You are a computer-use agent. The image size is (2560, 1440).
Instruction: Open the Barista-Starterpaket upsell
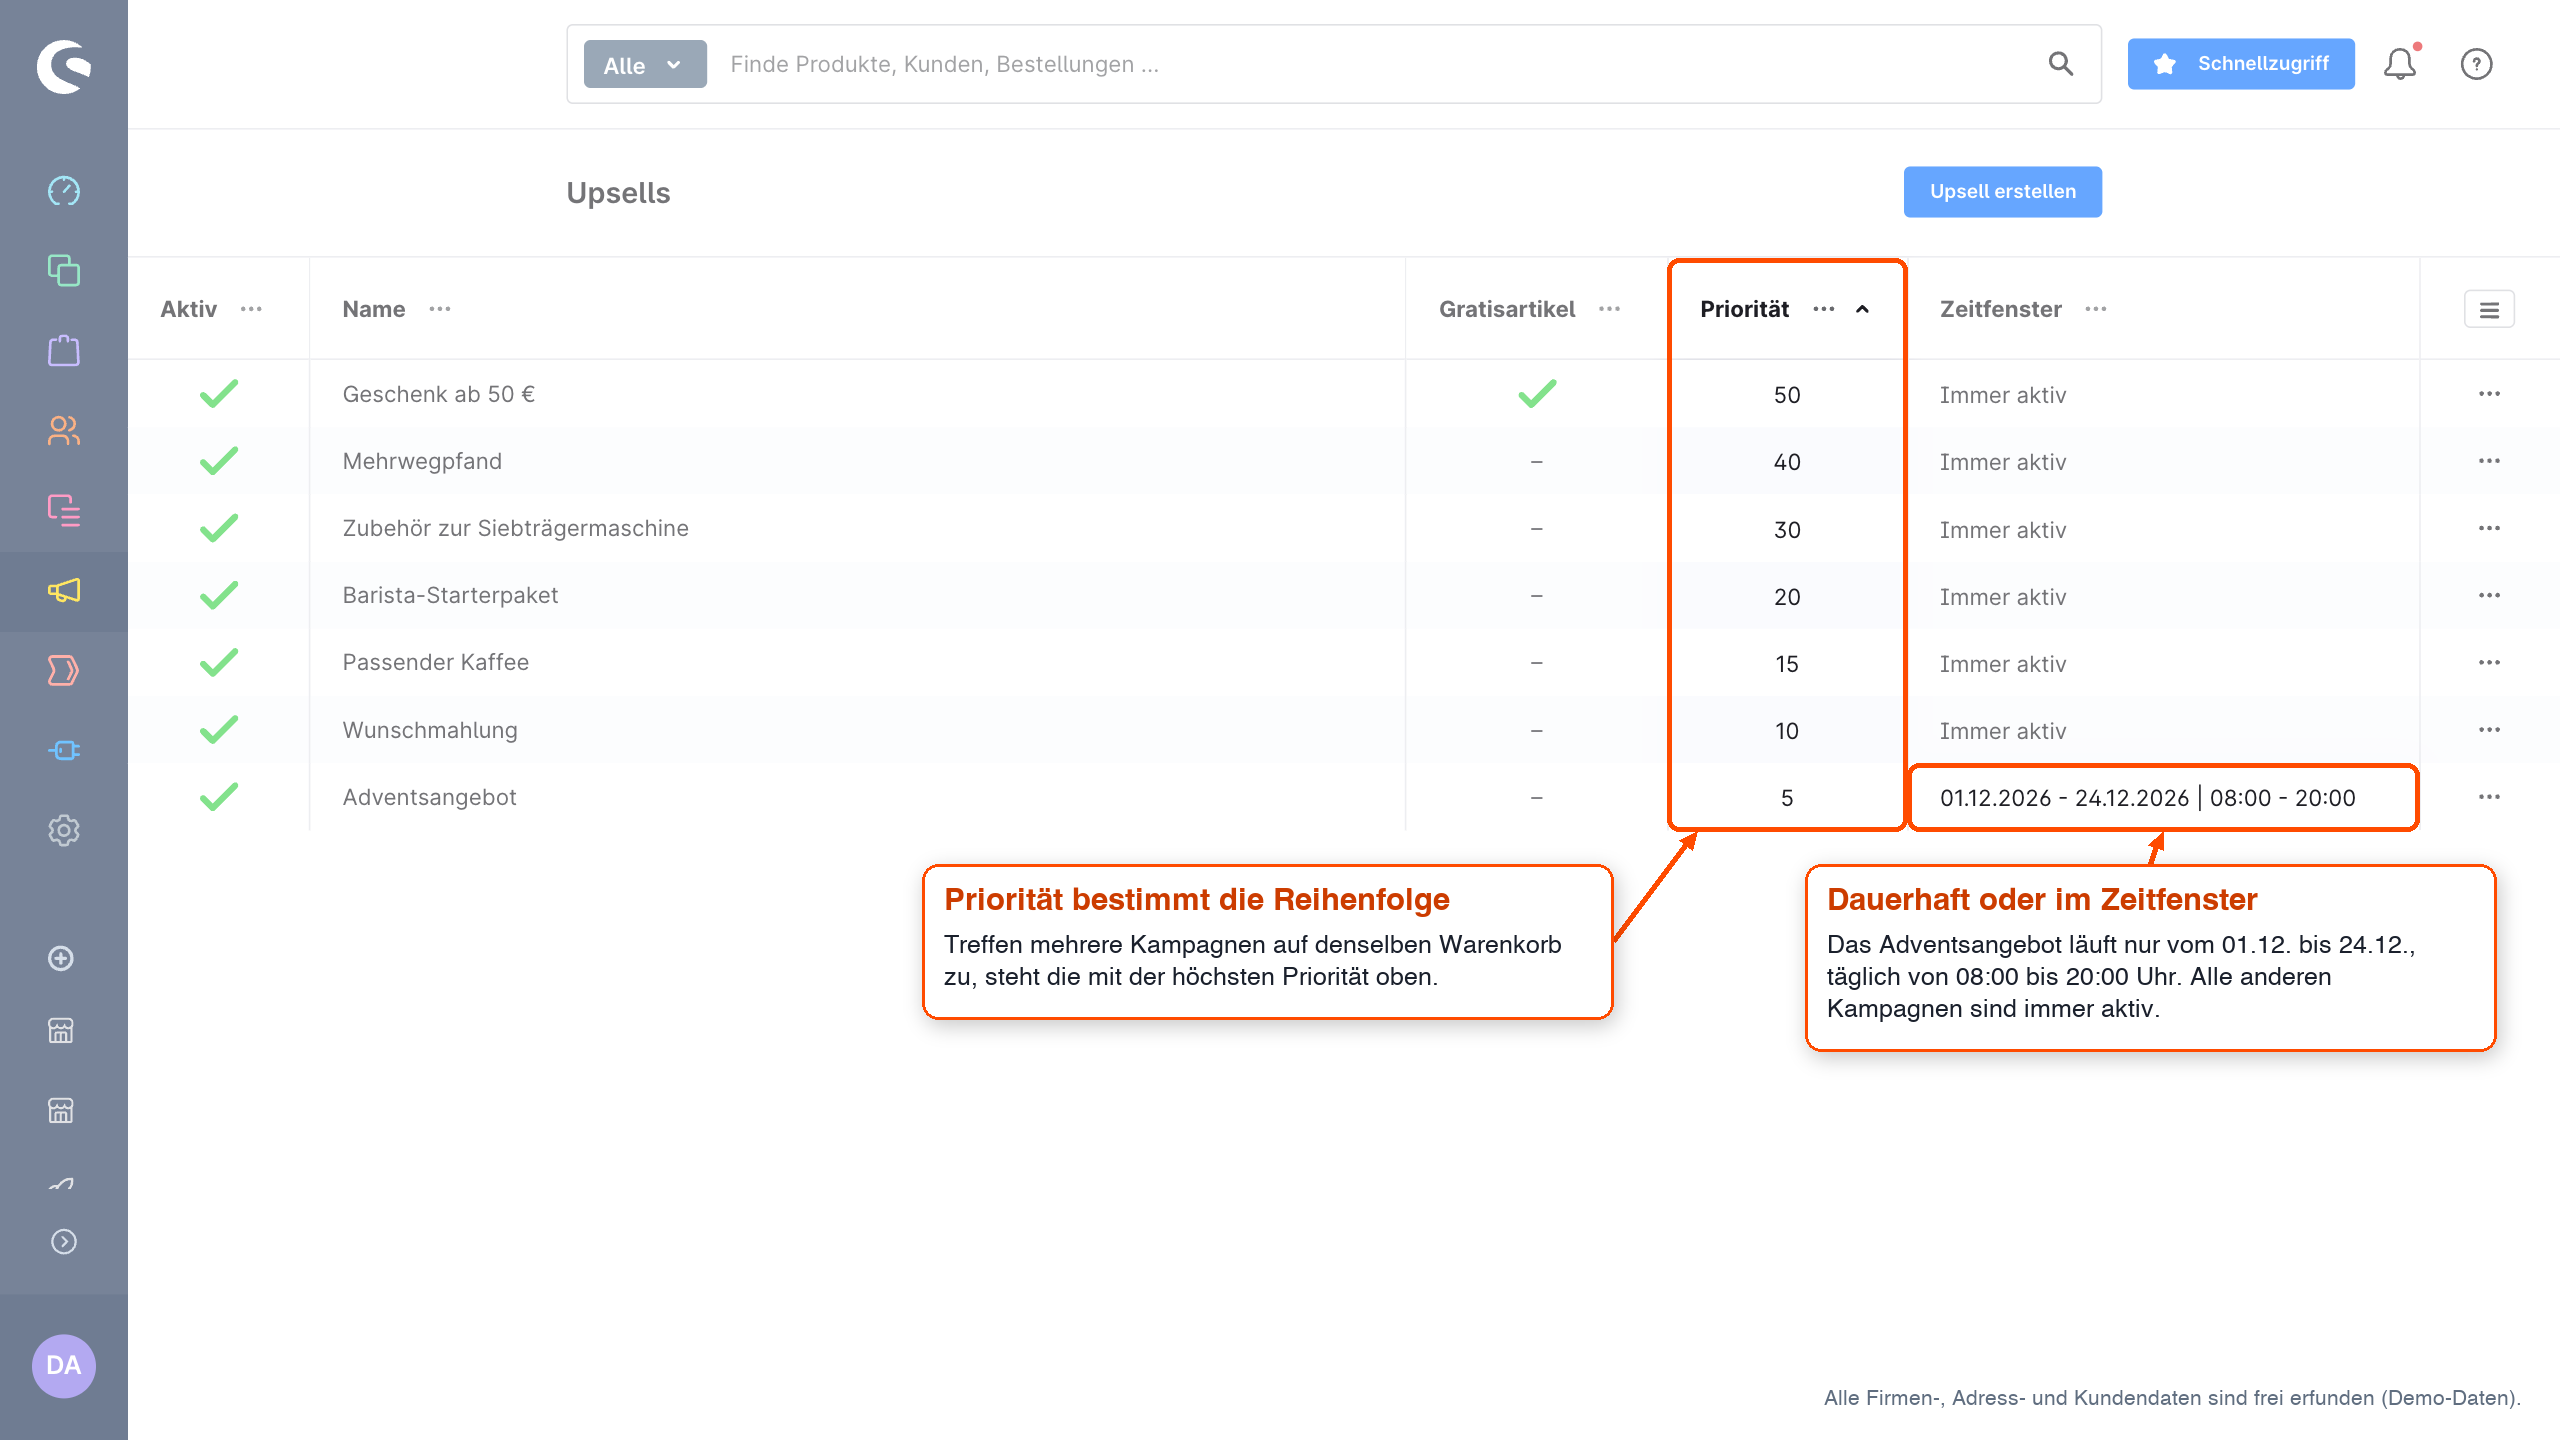[450, 595]
